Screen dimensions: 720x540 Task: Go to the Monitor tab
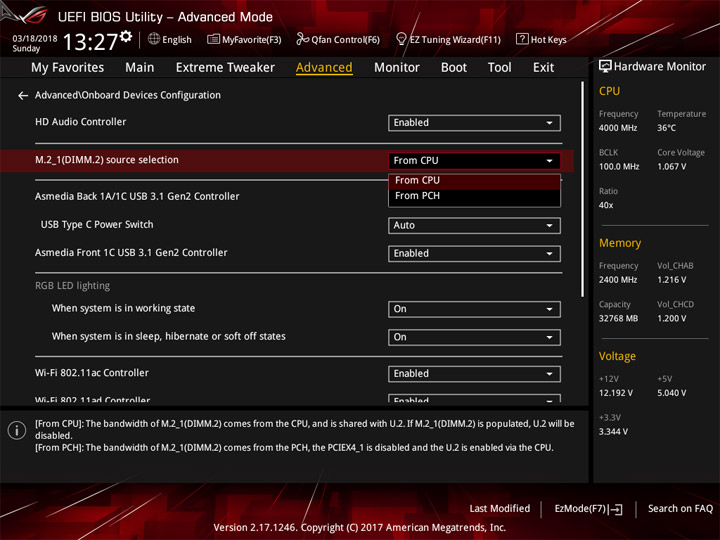click(x=397, y=68)
